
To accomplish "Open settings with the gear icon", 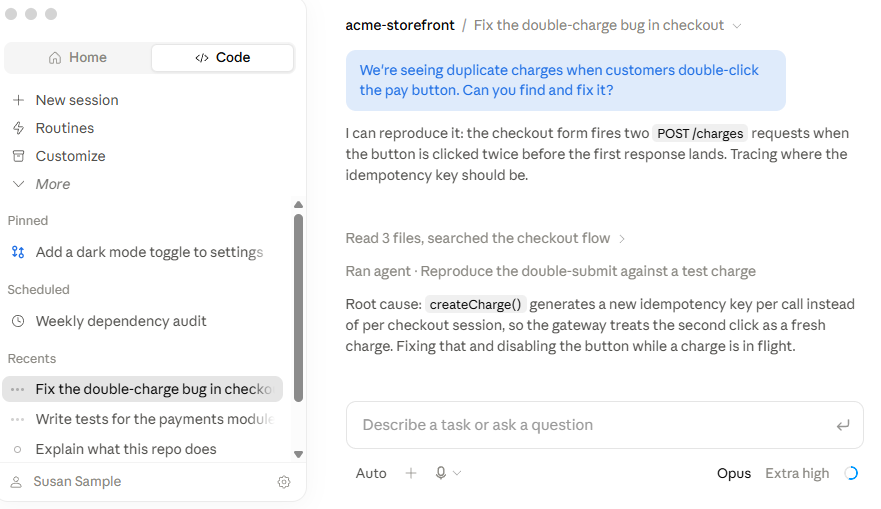I will (284, 482).
